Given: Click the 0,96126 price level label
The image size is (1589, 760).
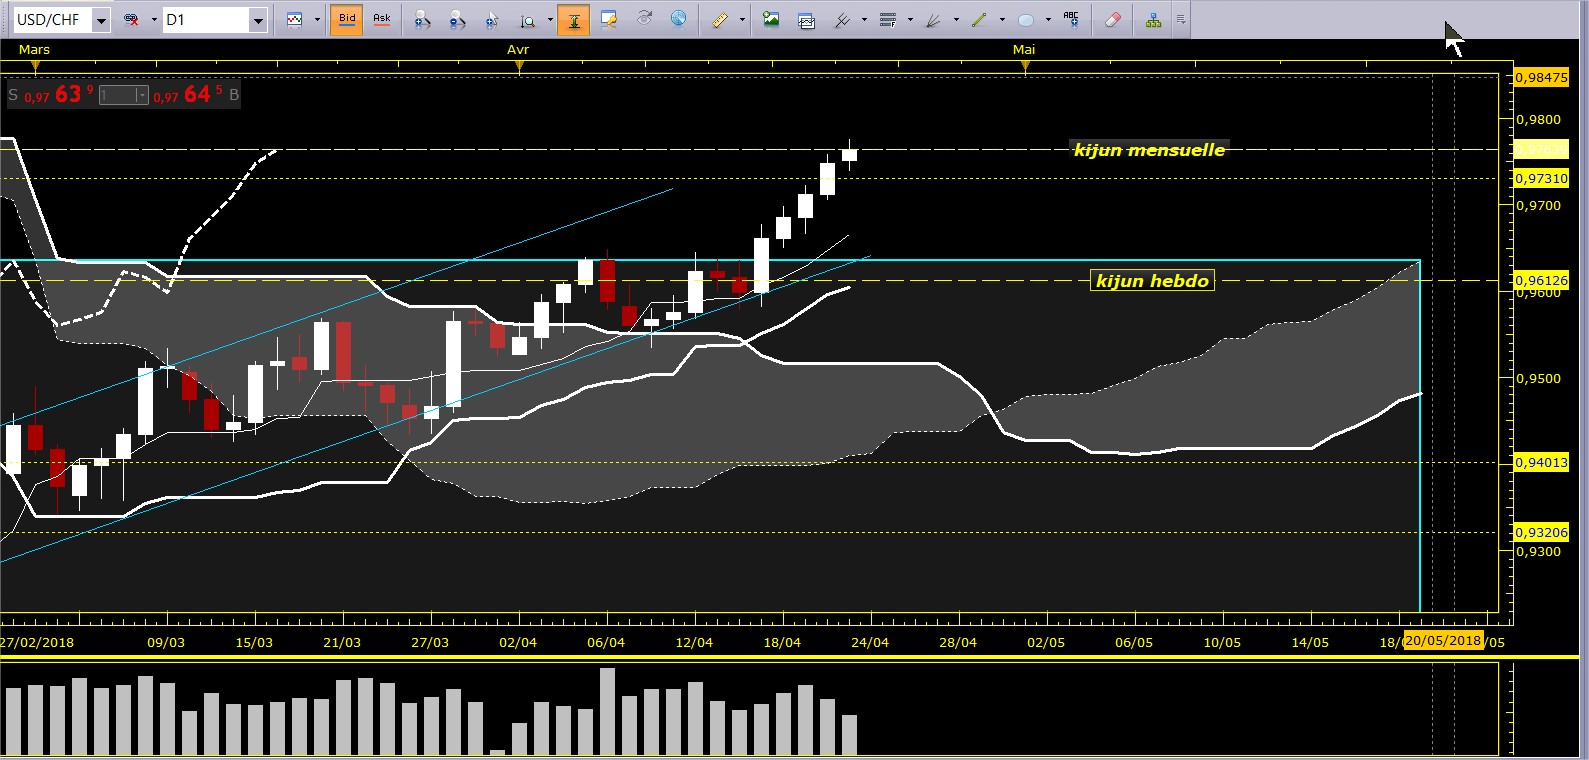Looking at the screenshot, I should tap(1541, 280).
